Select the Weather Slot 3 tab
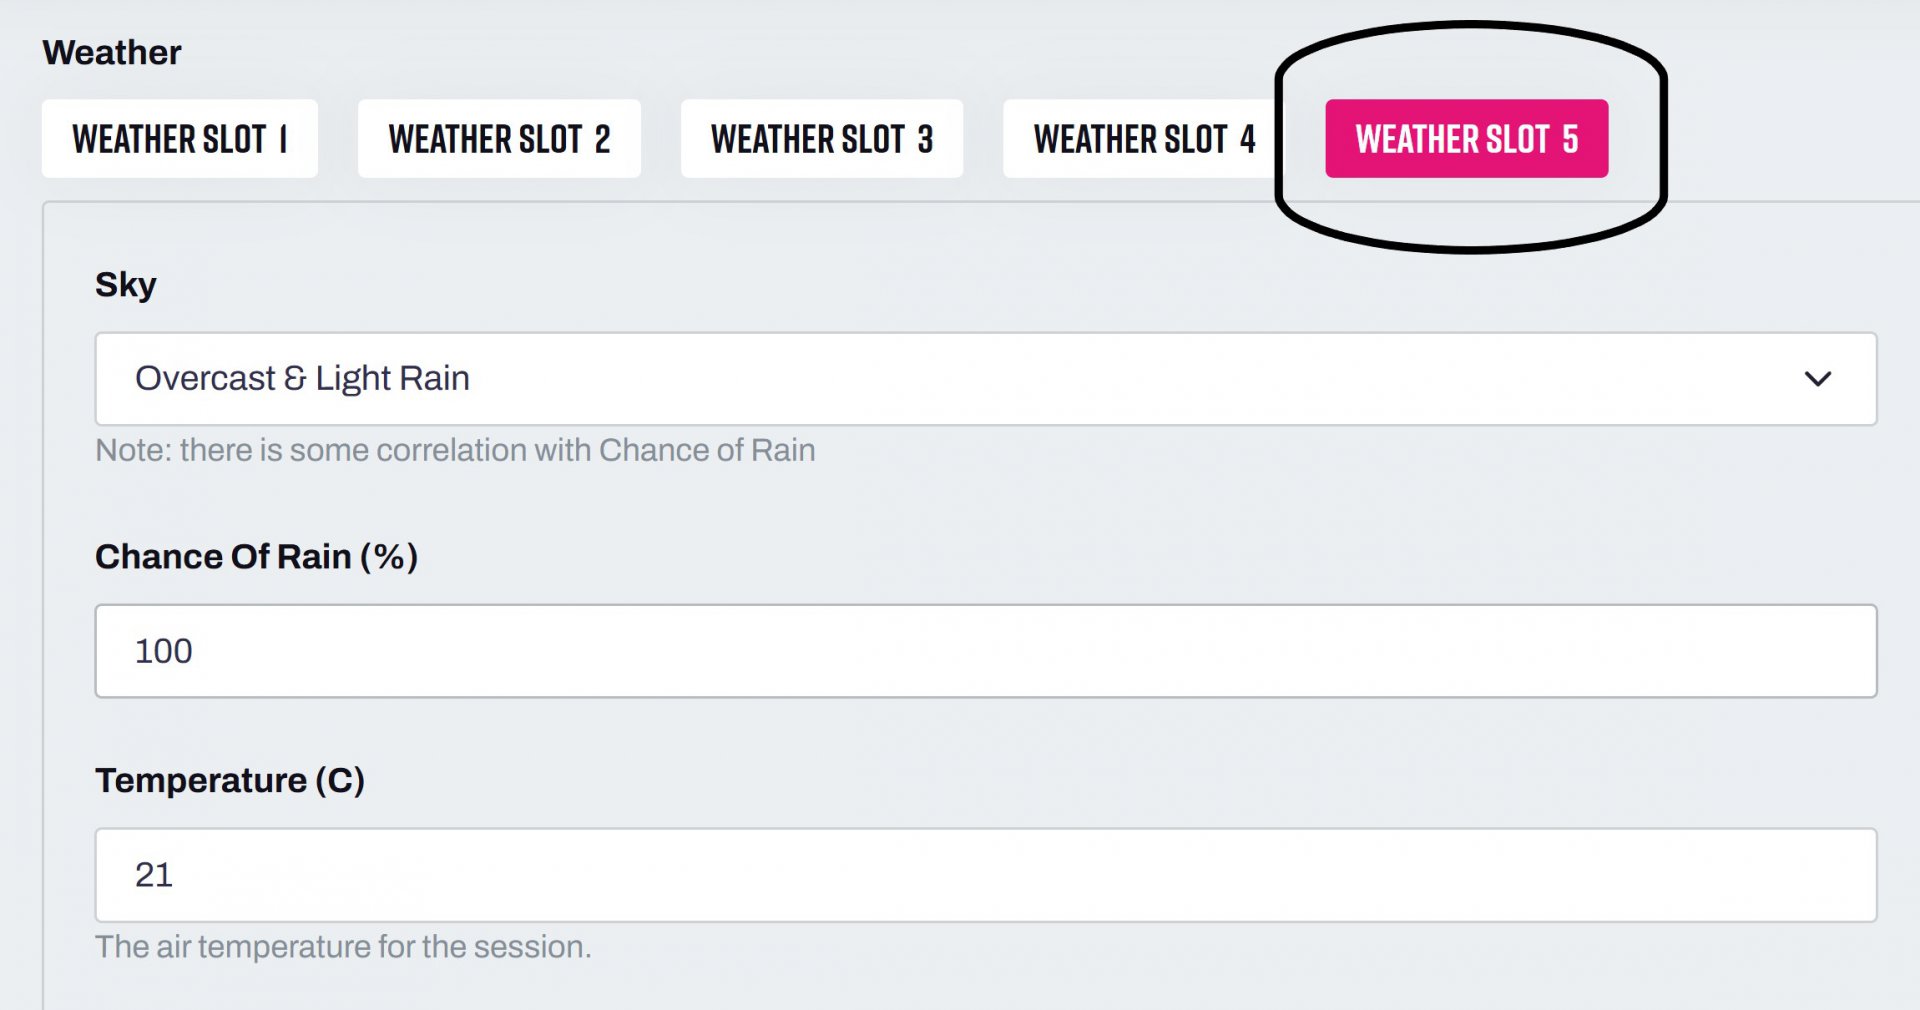The image size is (1920, 1010). (x=821, y=139)
